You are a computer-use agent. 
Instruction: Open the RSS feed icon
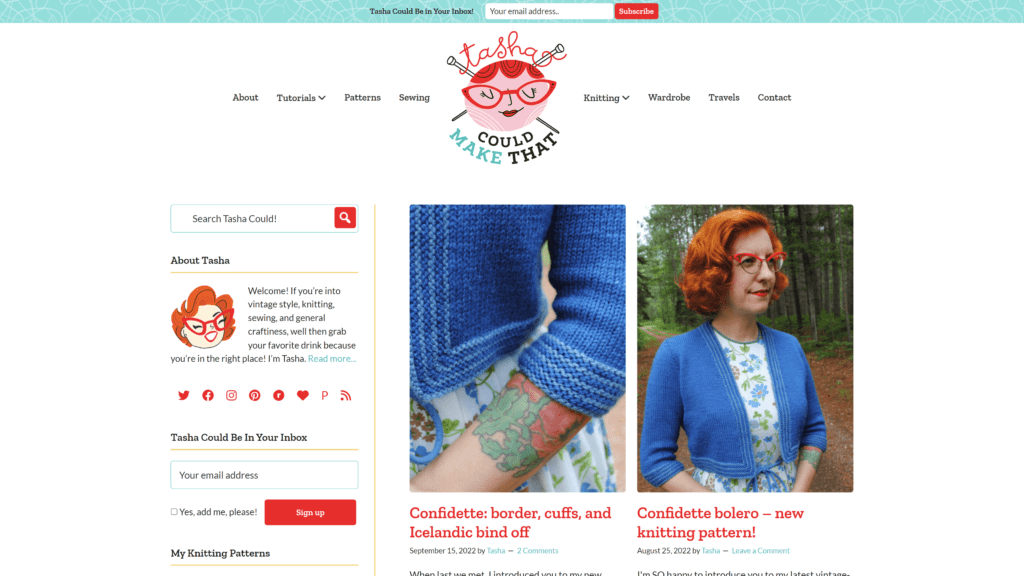345,395
